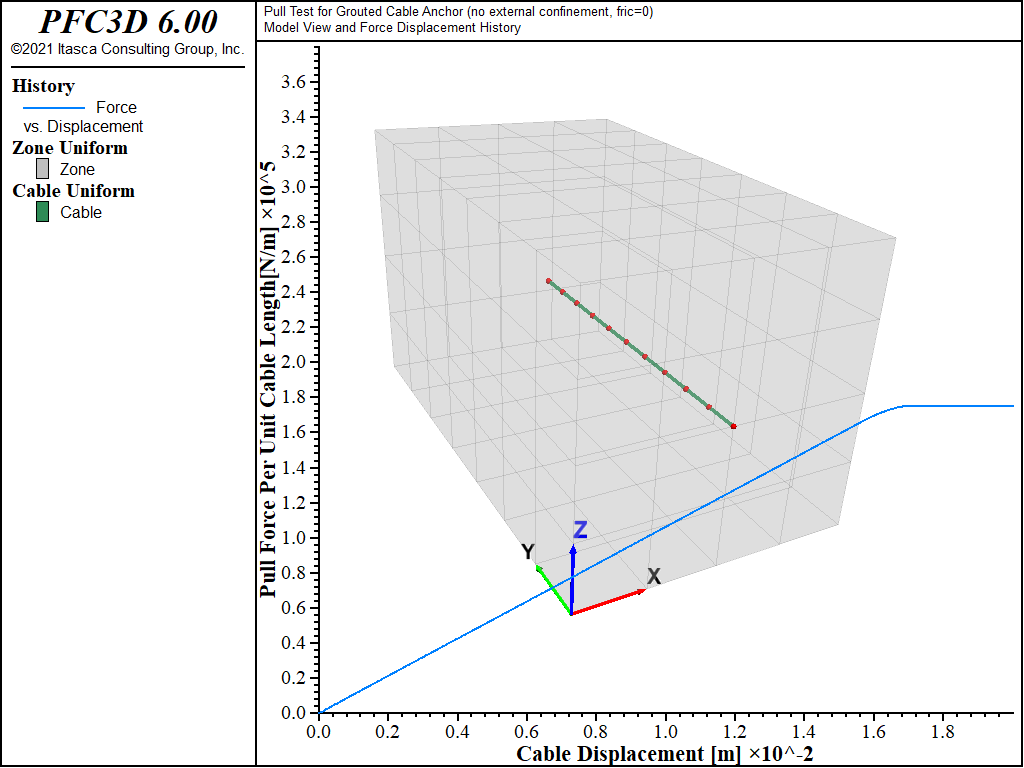Click the green cable element in model
The height and width of the screenshot is (768, 1024).
coord(641,353)
